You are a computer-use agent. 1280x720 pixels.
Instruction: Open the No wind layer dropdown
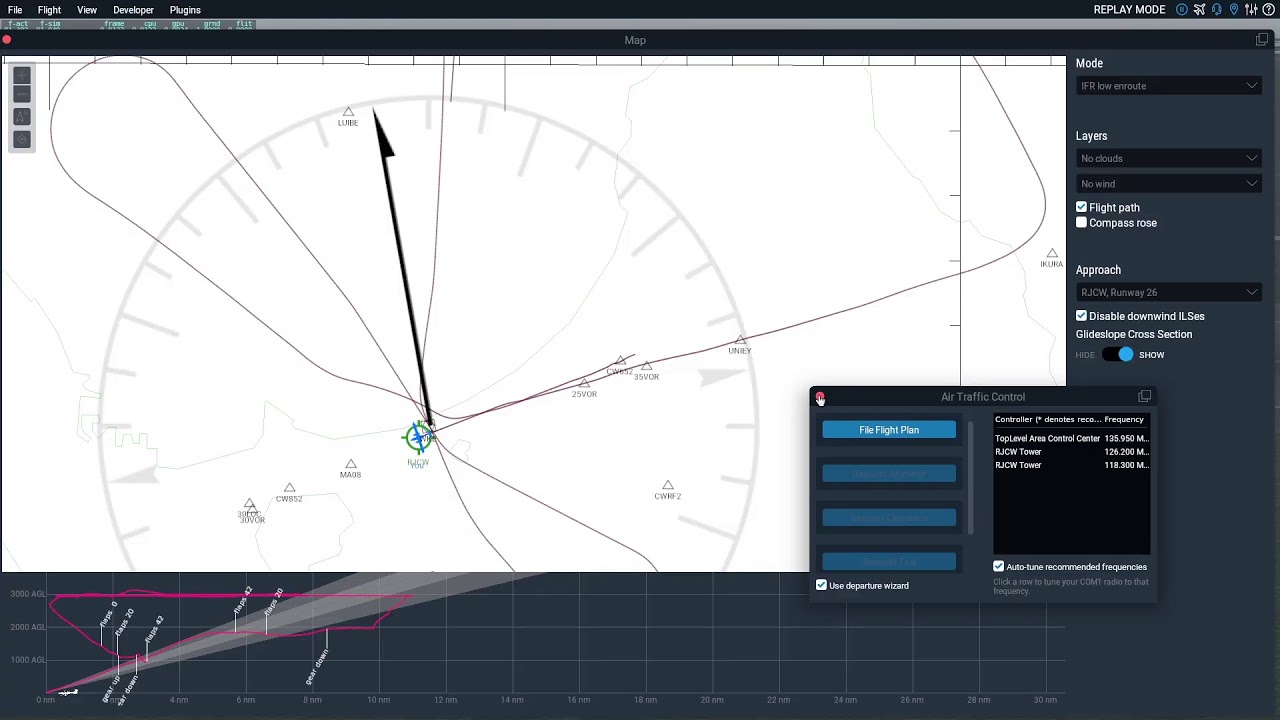(x=1168, y=184)
